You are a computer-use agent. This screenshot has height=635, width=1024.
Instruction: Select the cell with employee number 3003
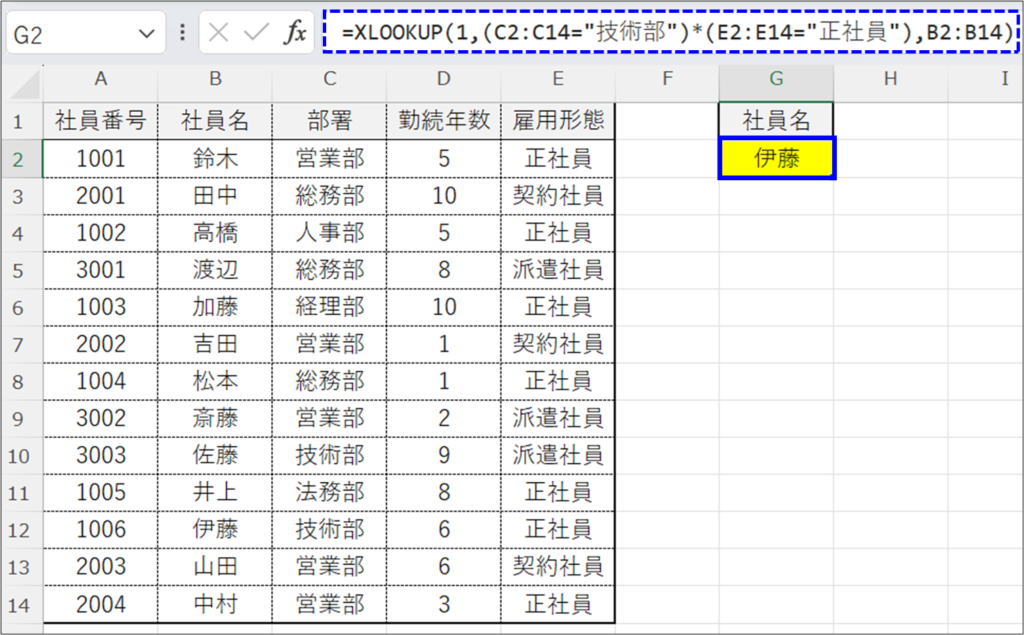[100, 456]
